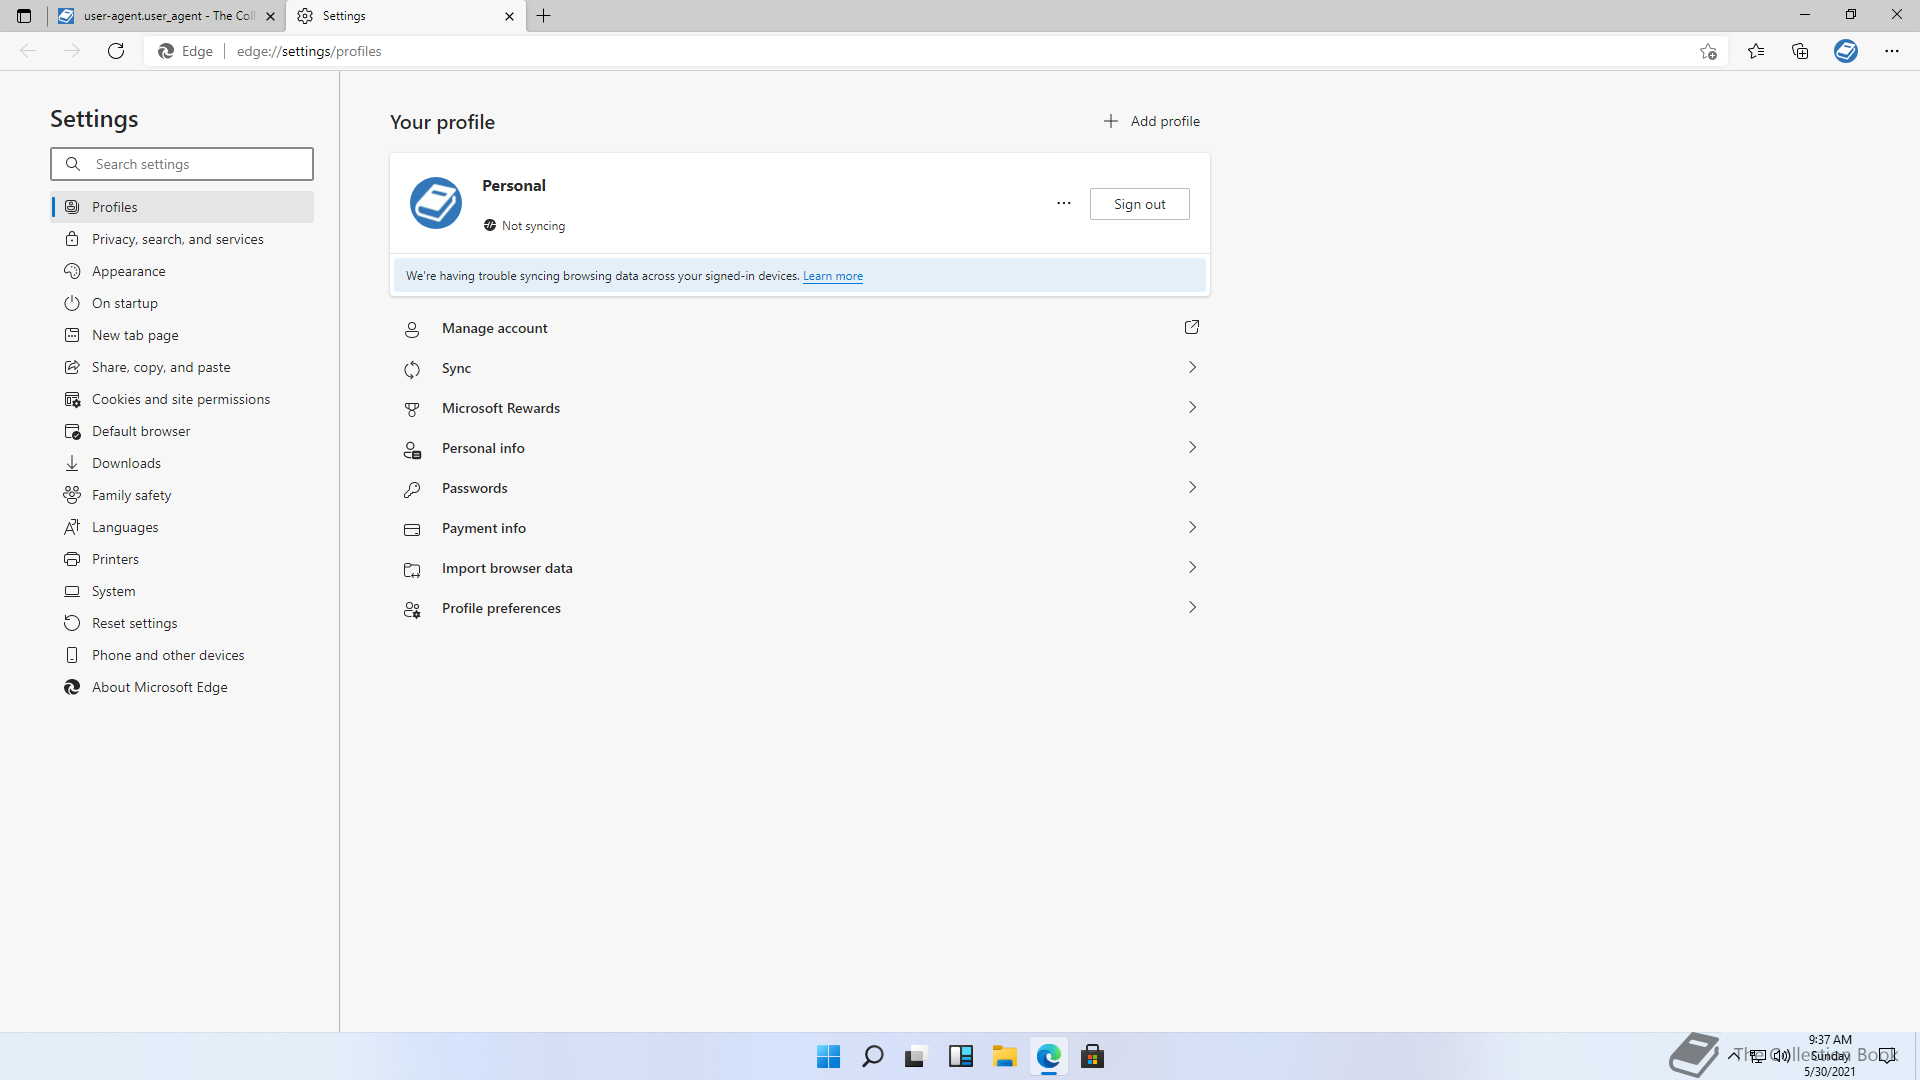The height and width of the screenshot is (1080, 1920).
Task: Expand Passwords row chevron
Action: pos(1192,488)
